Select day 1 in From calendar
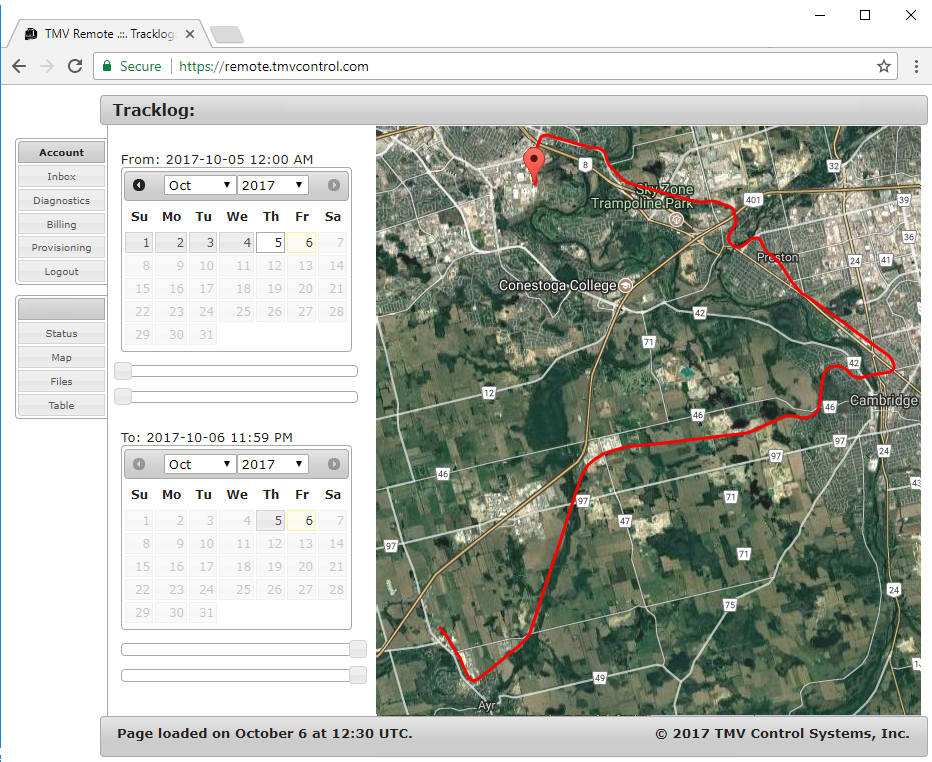Viewport: 932px width, 762px height. coord(140,243)
